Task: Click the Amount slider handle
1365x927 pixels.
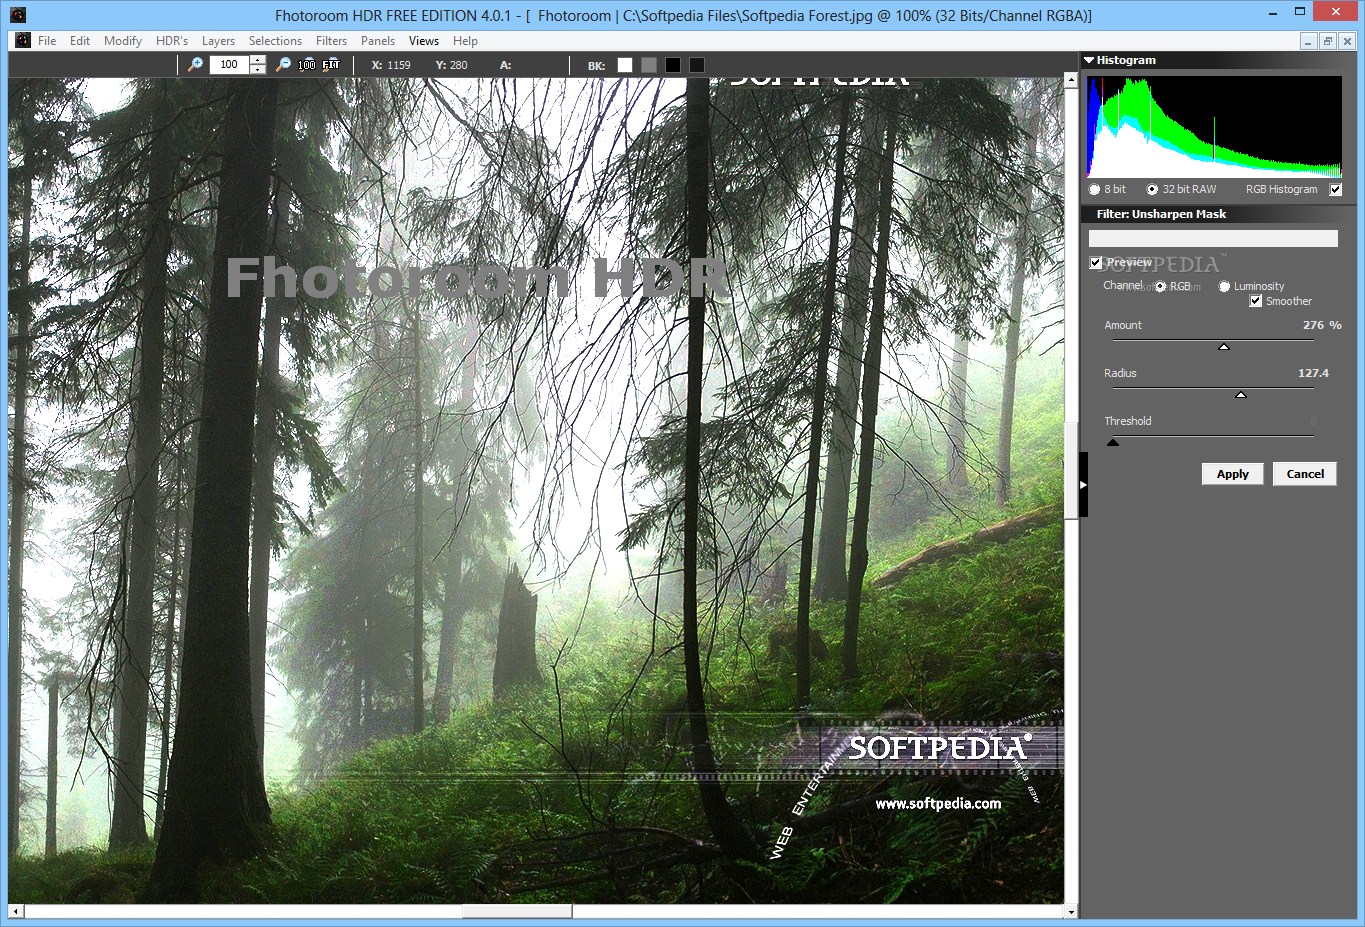Action: (x=1223, y=346)
